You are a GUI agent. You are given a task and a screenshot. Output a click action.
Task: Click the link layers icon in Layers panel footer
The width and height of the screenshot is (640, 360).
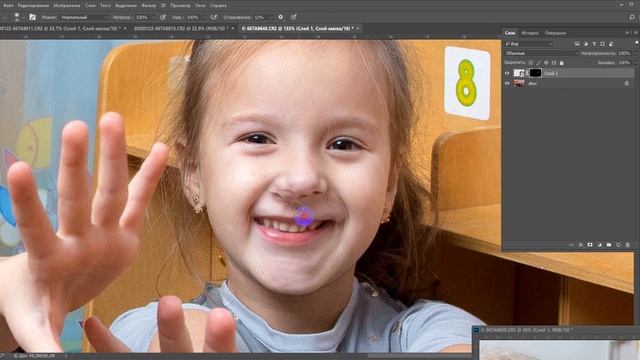point(571,245)
